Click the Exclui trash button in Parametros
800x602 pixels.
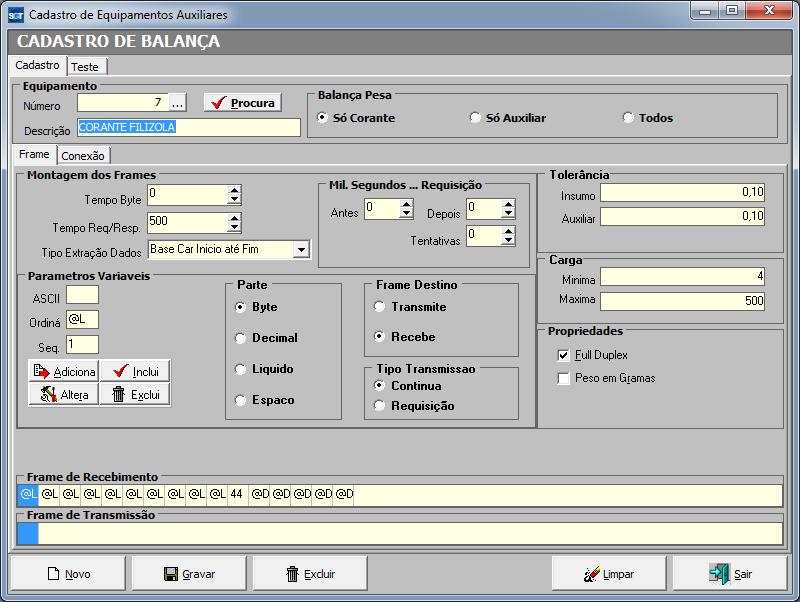pos(135,394)
